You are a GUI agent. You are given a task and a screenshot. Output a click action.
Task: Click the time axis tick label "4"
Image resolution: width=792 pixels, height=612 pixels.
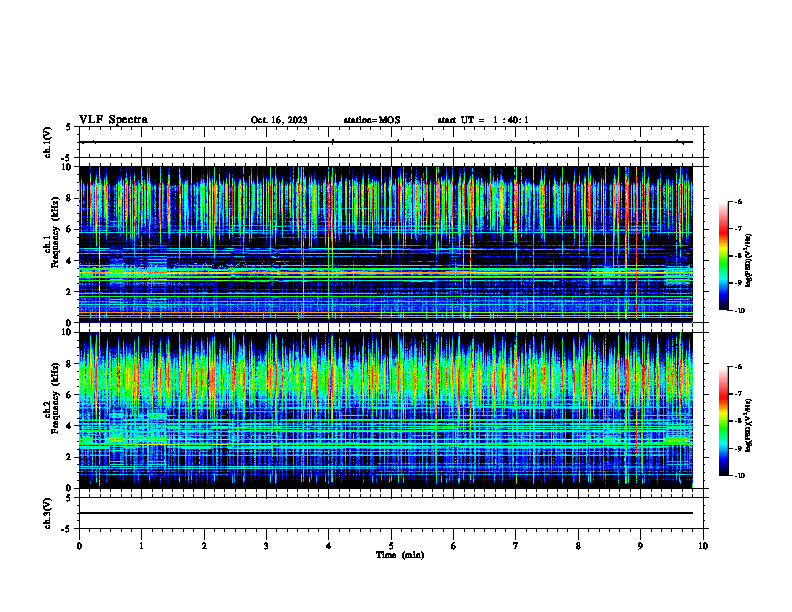(329, 546)
